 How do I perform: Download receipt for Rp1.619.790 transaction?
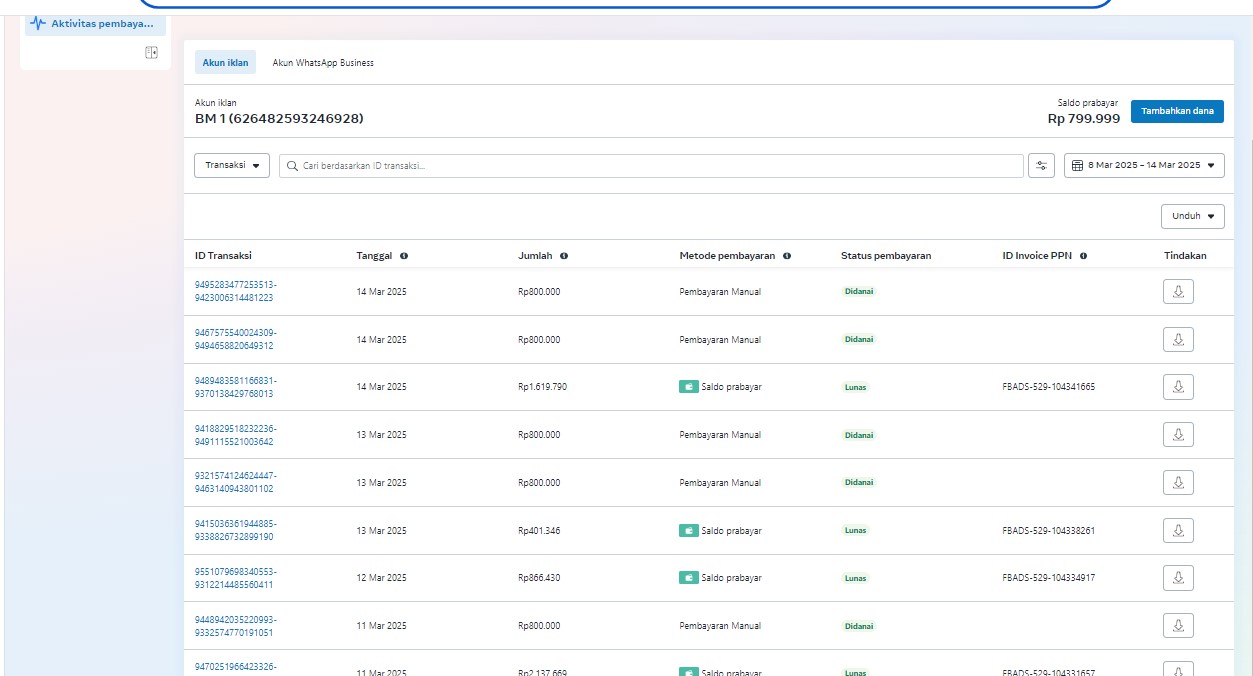click(1178, 387)
